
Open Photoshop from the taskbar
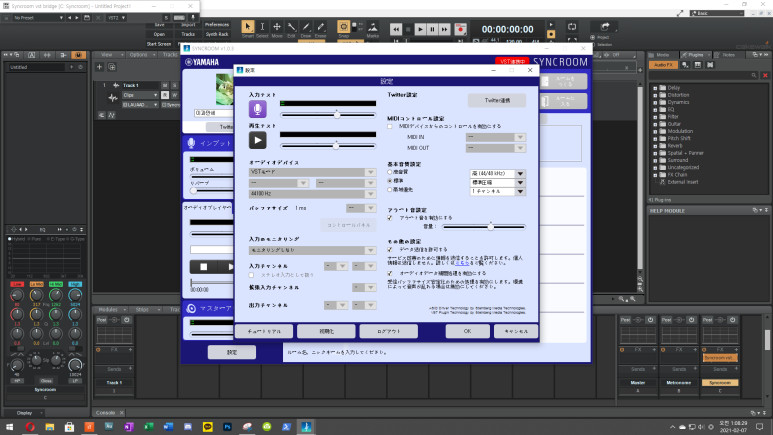[x=227, y=427]
